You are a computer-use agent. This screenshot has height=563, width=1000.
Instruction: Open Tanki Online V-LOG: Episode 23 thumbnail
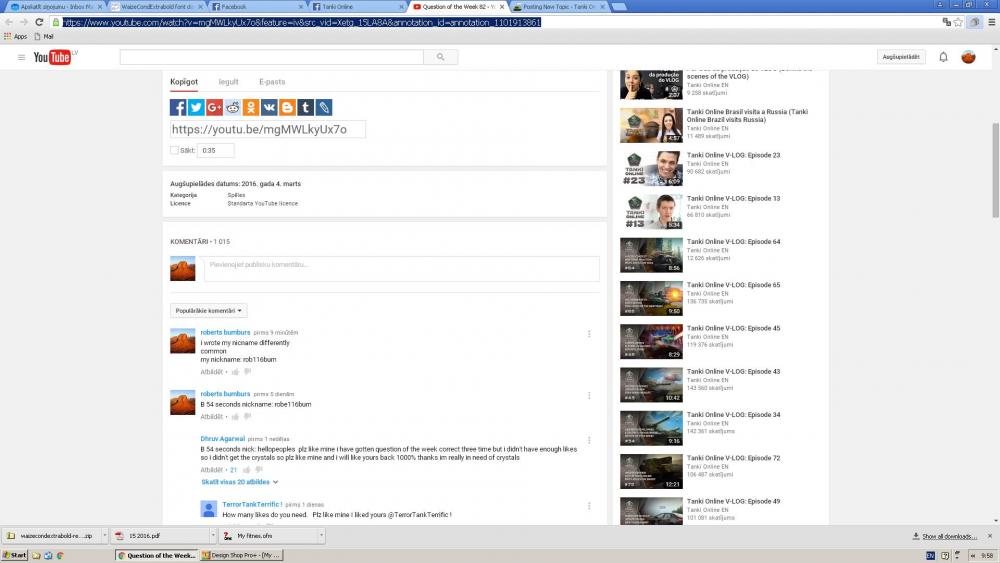[x=651, y=168]
